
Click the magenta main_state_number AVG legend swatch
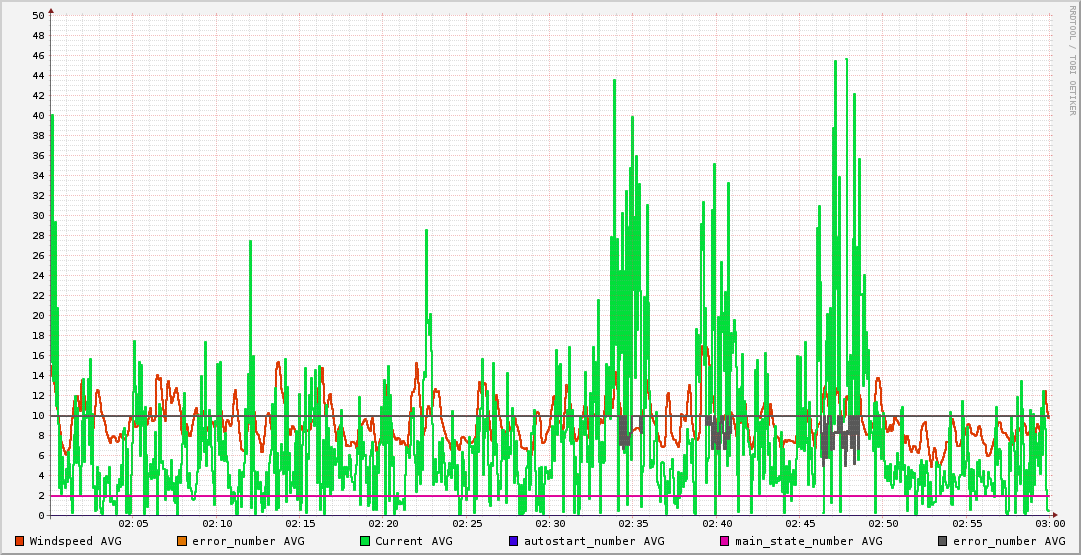tap(725, 541)
